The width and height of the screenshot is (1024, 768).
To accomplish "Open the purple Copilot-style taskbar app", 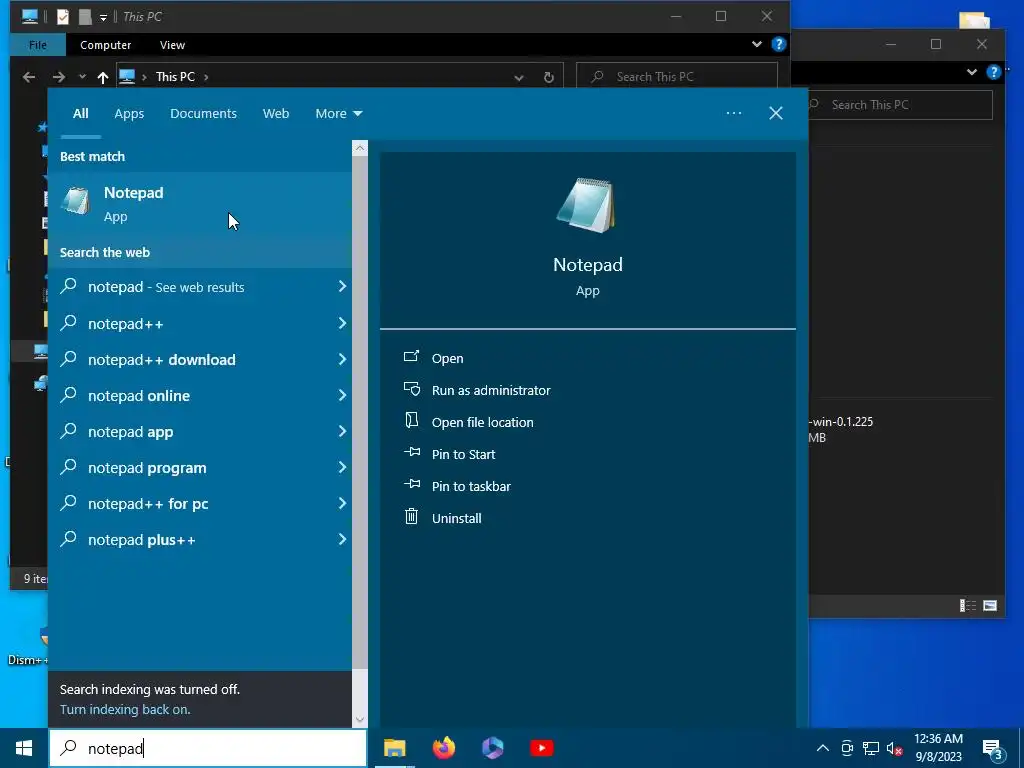I will (492, 748).
